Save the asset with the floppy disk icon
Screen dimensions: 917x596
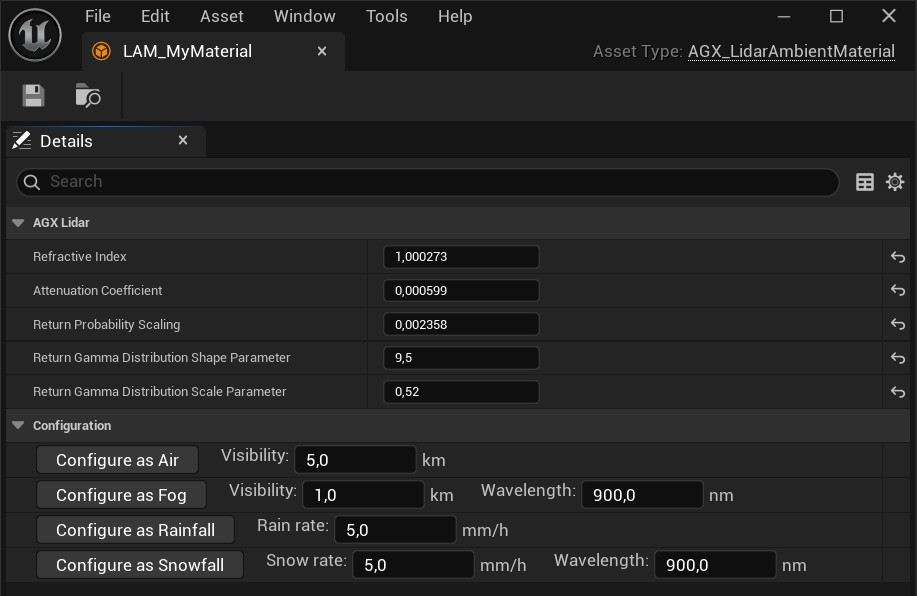[x=34, y=96]
